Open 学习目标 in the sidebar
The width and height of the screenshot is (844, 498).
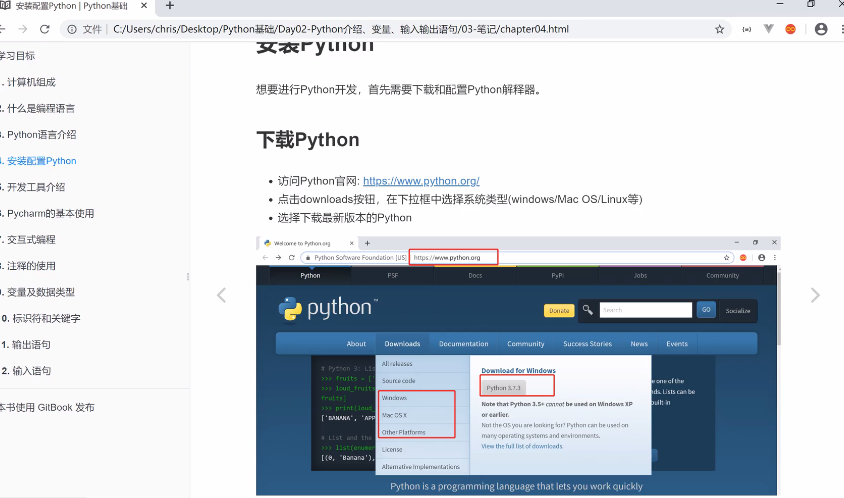tap(18, 55)
